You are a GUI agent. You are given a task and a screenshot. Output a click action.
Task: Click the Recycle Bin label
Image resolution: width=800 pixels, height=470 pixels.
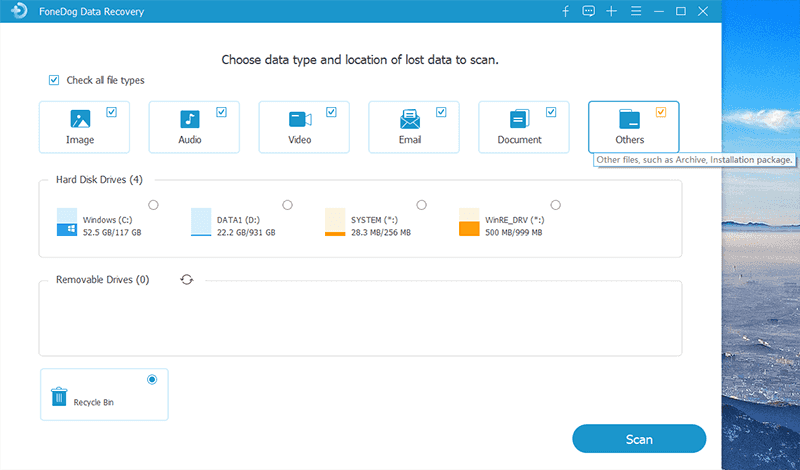tap(93, 402)
